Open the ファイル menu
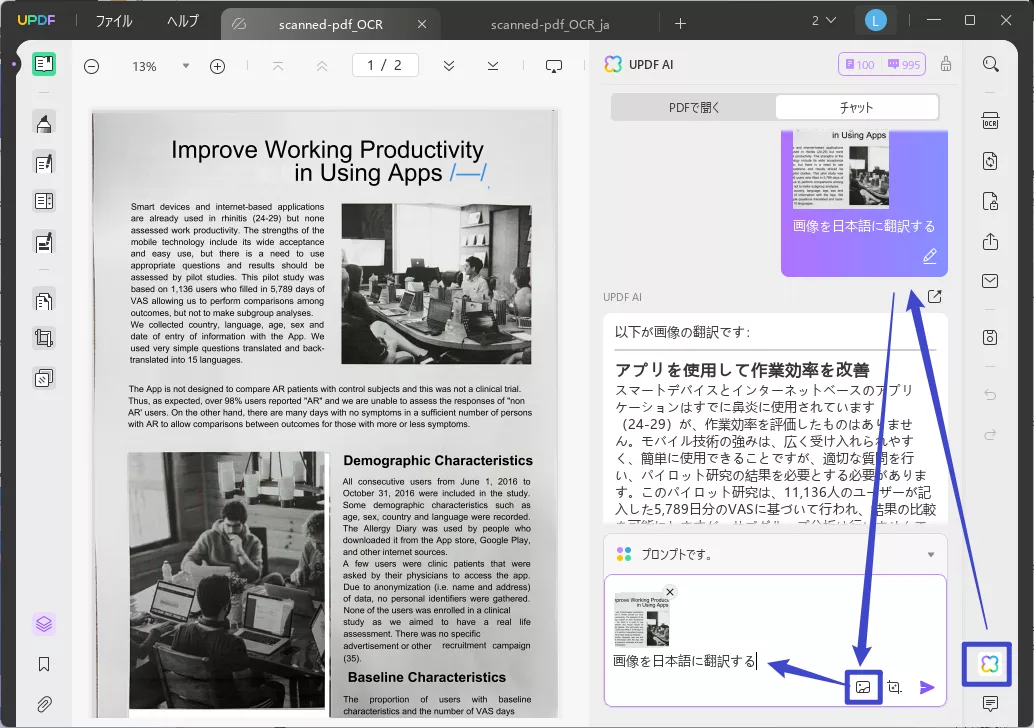The height and width of the screenshot is (728, 1034). tap(114, 21)
